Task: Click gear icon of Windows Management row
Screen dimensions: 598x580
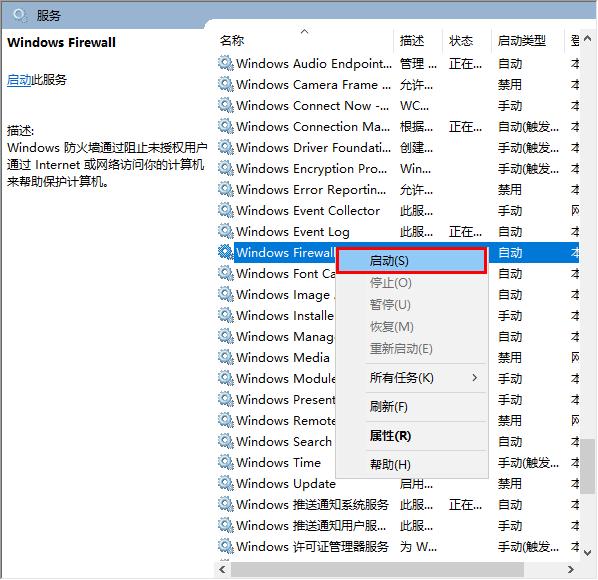Action: coord(225,336)
